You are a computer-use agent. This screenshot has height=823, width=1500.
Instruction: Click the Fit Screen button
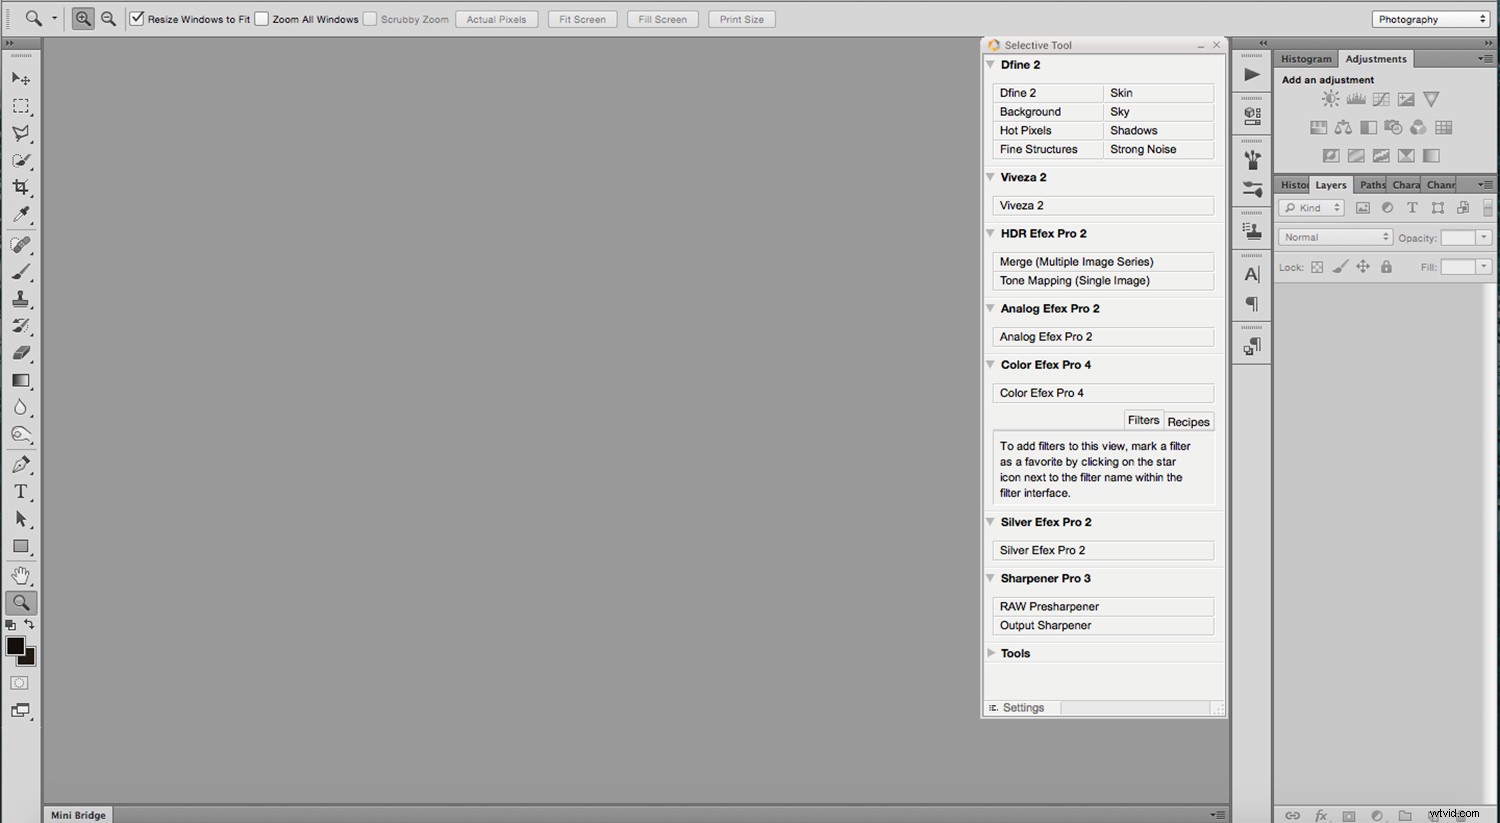(x=581, y=18)
